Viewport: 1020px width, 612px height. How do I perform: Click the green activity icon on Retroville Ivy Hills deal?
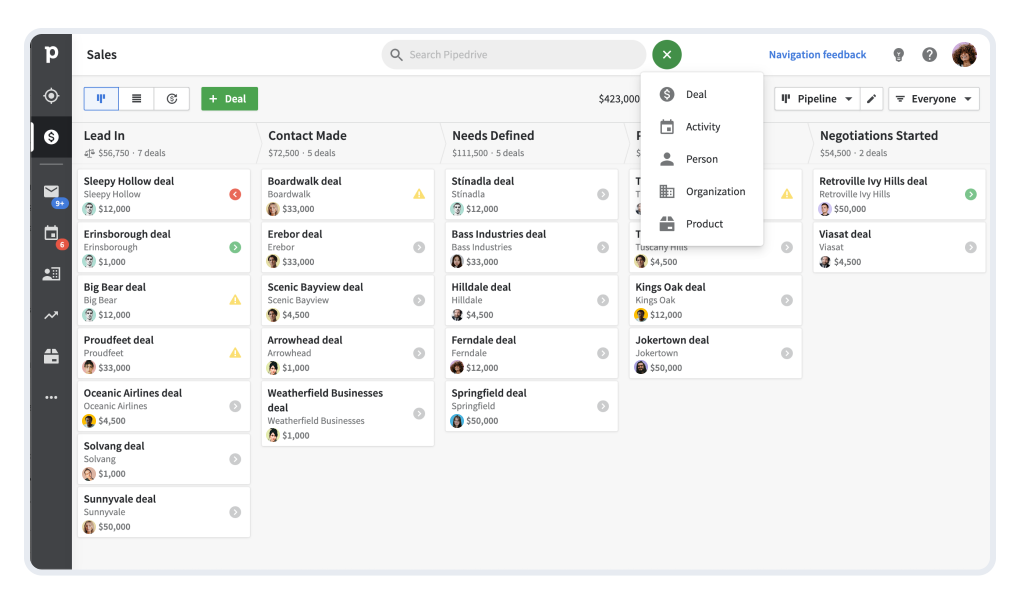971,194
